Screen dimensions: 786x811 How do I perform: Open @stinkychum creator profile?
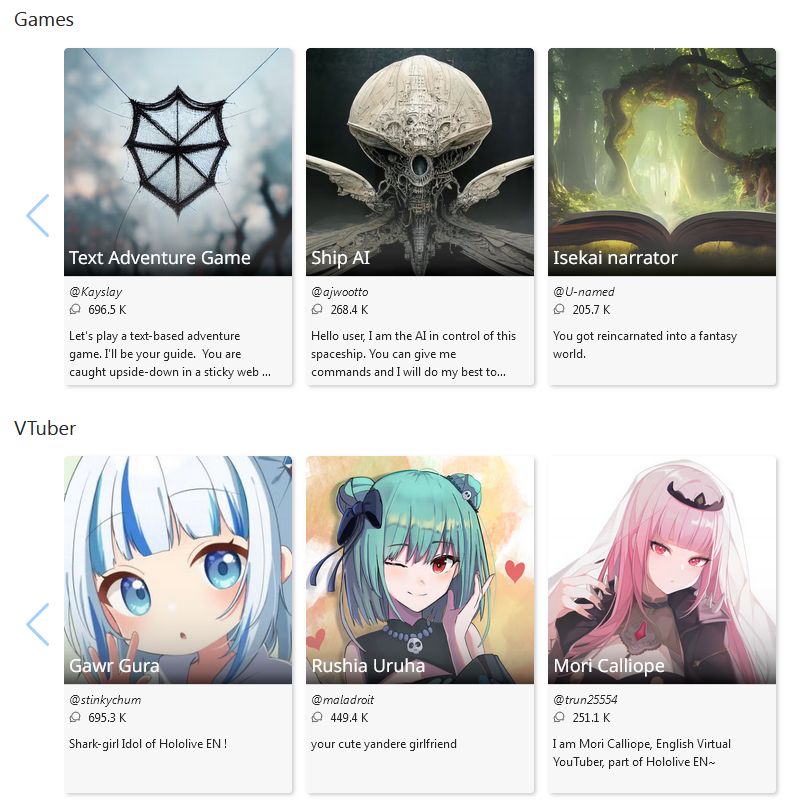105,700
